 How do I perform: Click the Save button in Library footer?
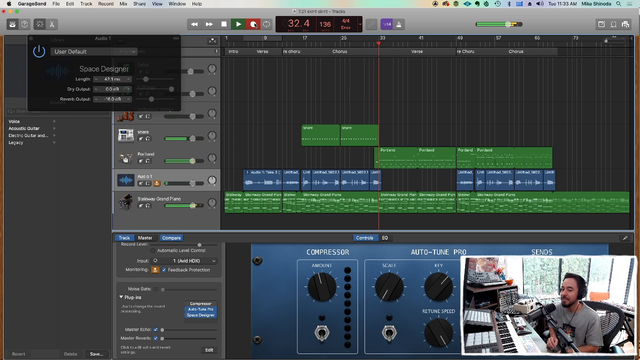[x=96, y=354]
